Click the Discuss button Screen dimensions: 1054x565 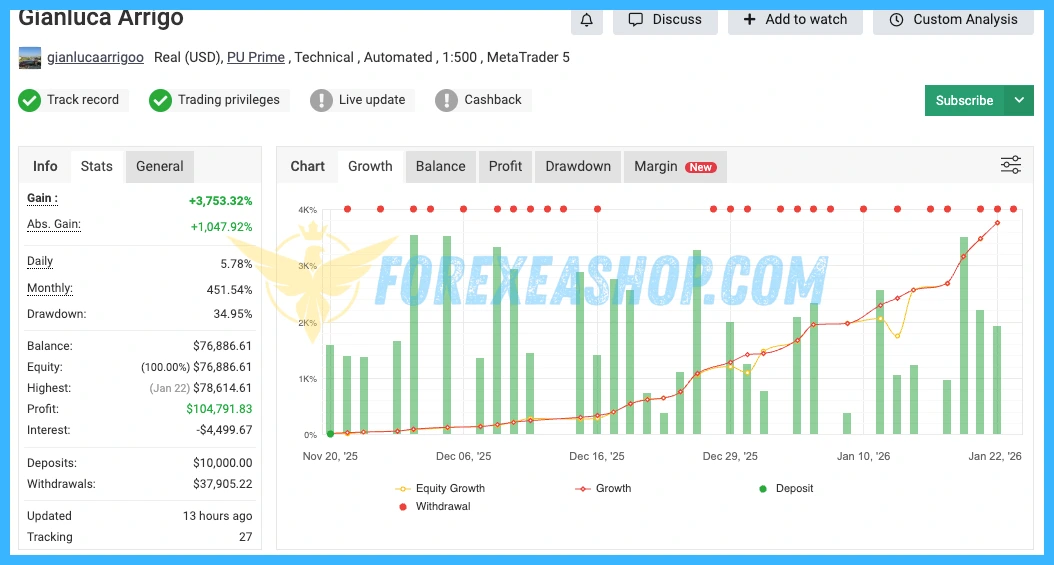click(x=665, y=20)
